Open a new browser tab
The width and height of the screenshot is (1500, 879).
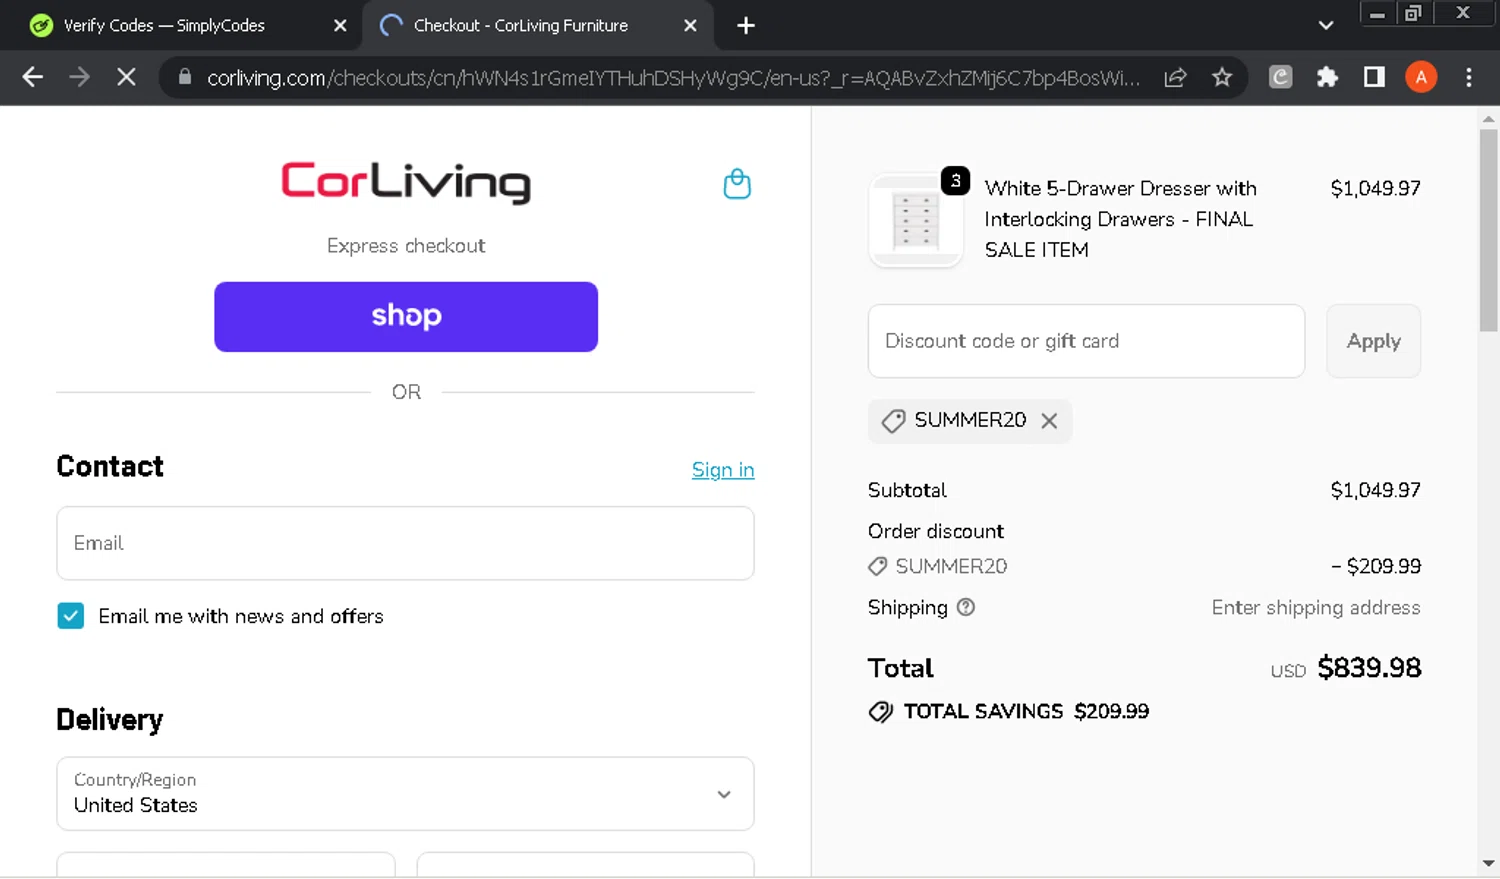tap(746, 25)
